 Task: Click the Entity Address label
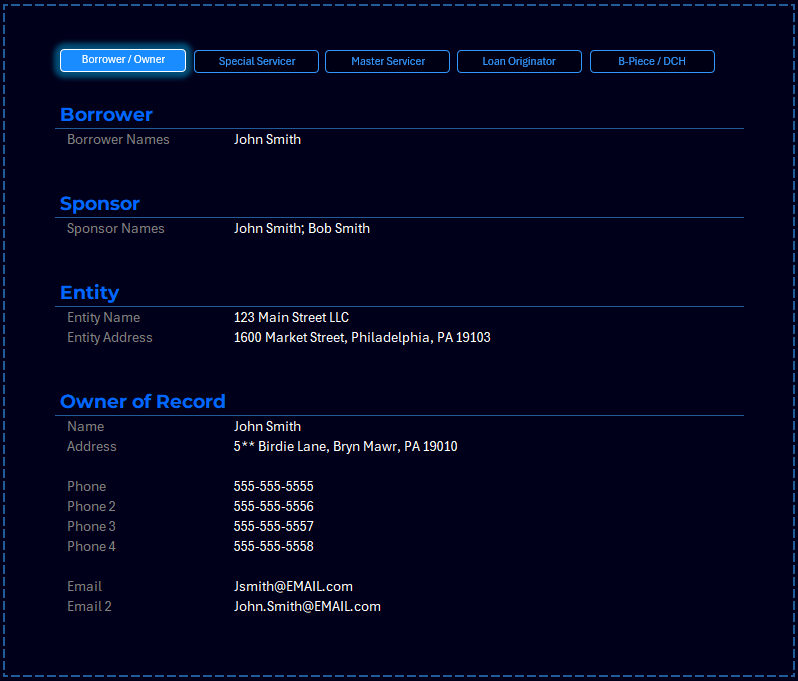[109, 337]
